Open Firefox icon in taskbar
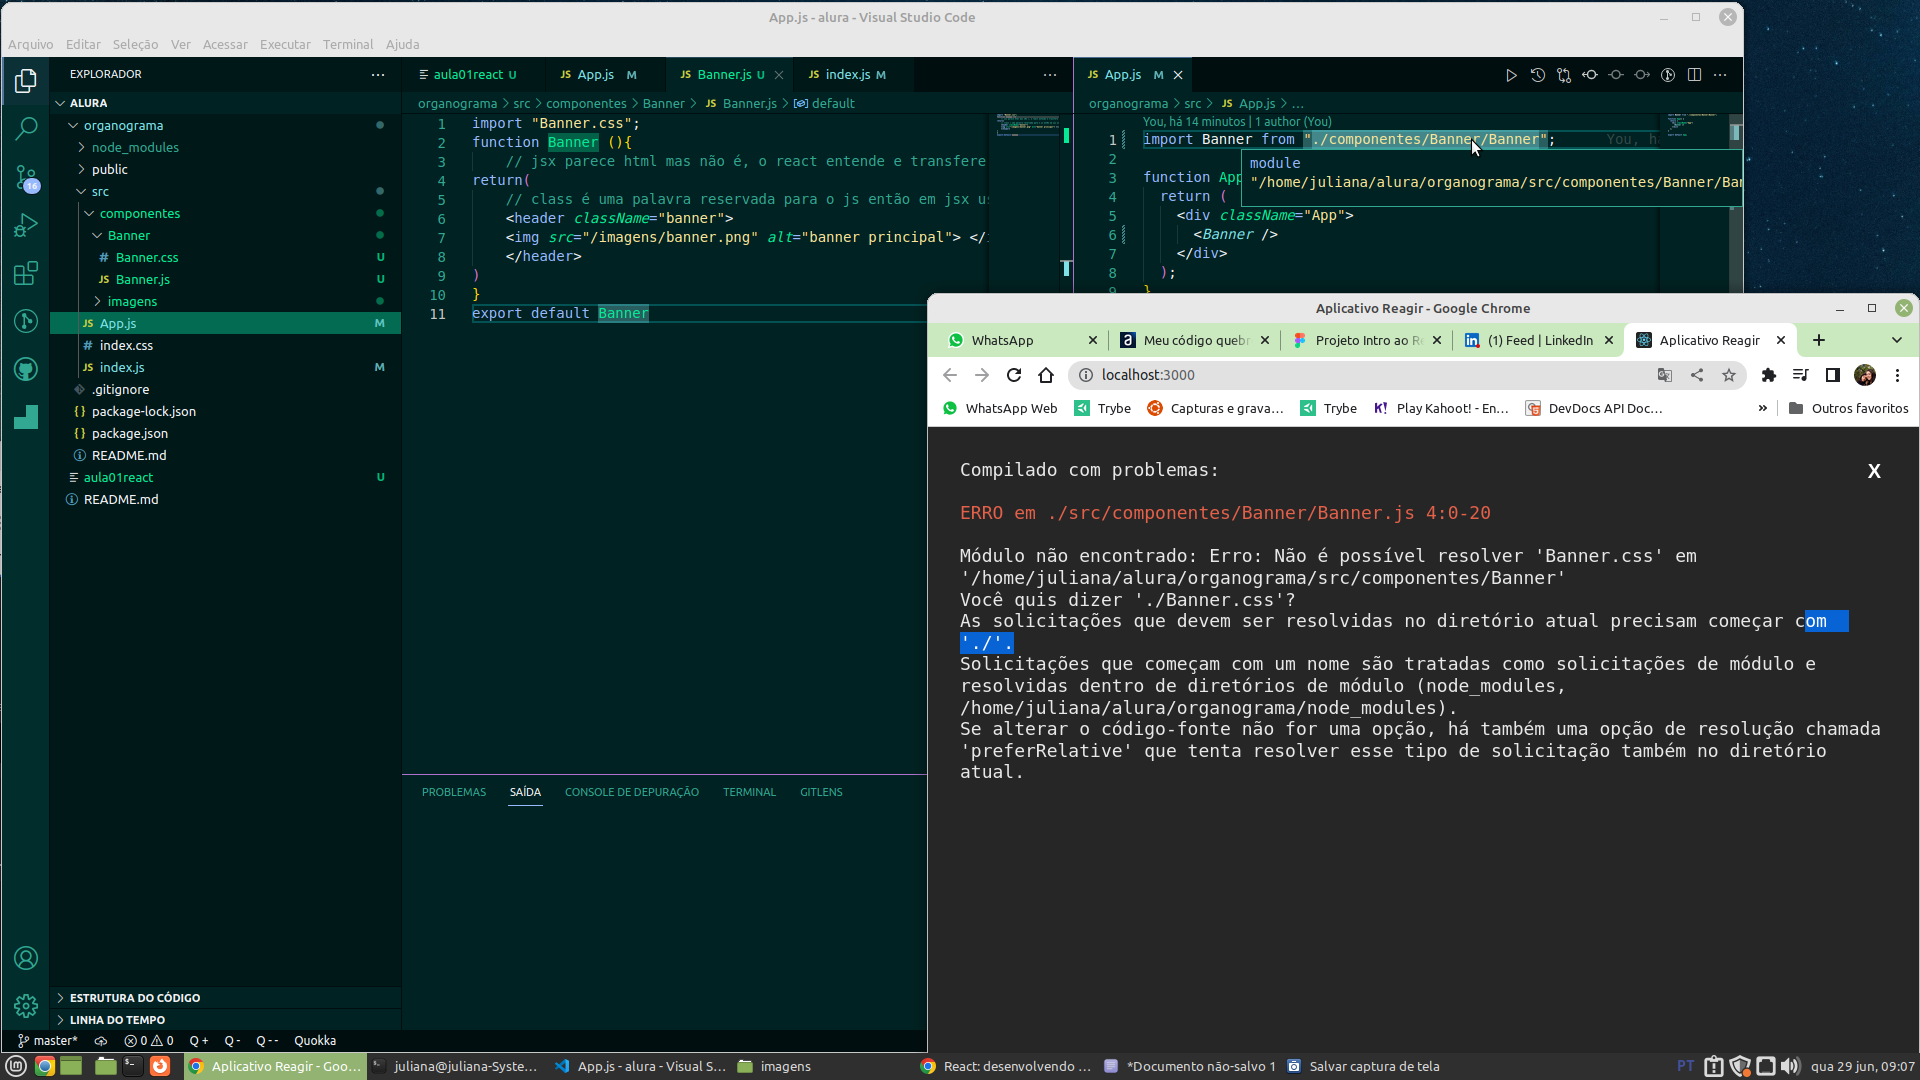 (x=160, y=1066)
